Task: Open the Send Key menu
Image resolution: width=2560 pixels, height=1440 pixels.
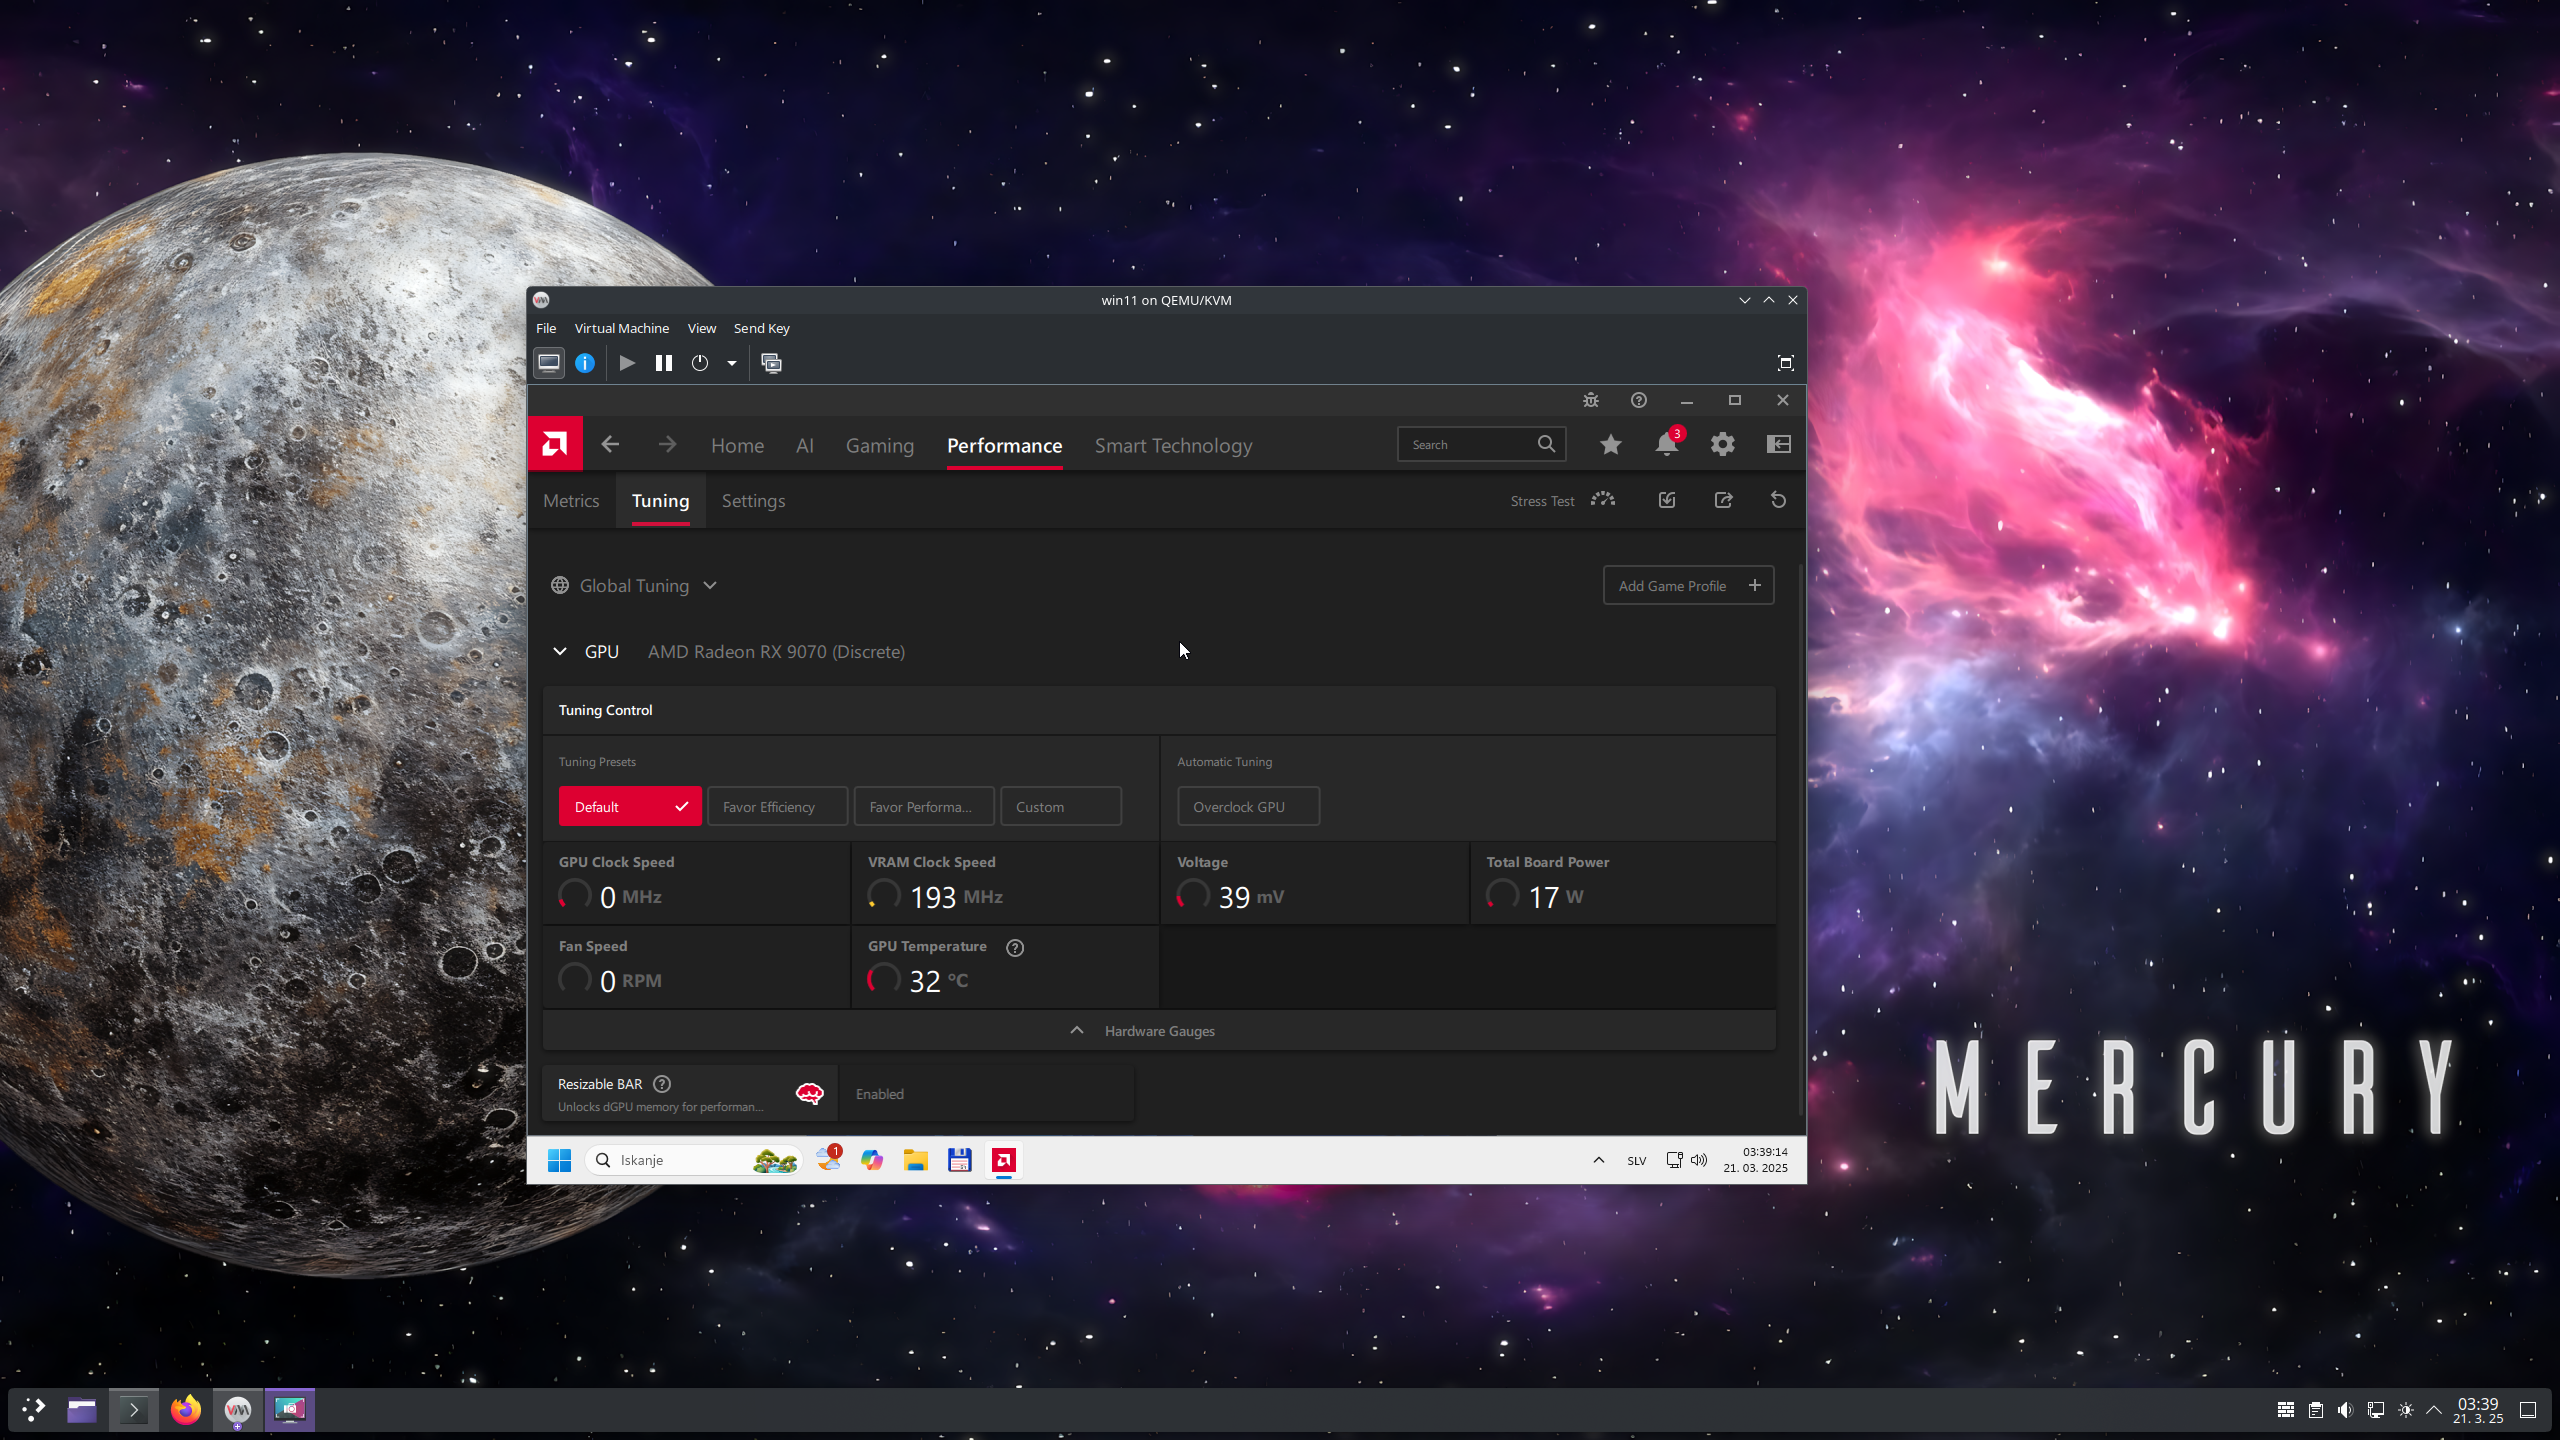Action: [762, 328]
